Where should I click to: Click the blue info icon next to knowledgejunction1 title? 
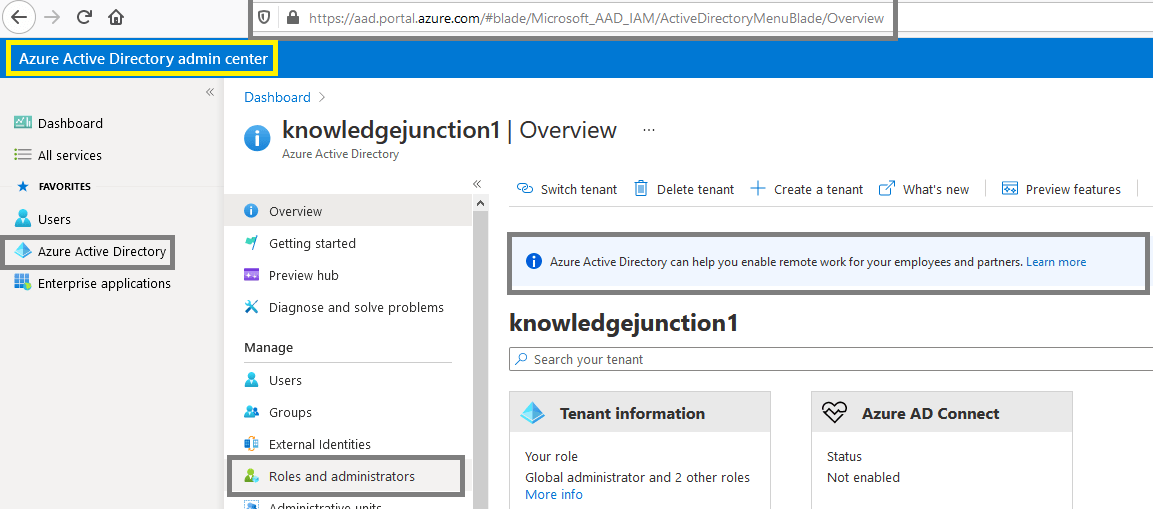[257, 138]
